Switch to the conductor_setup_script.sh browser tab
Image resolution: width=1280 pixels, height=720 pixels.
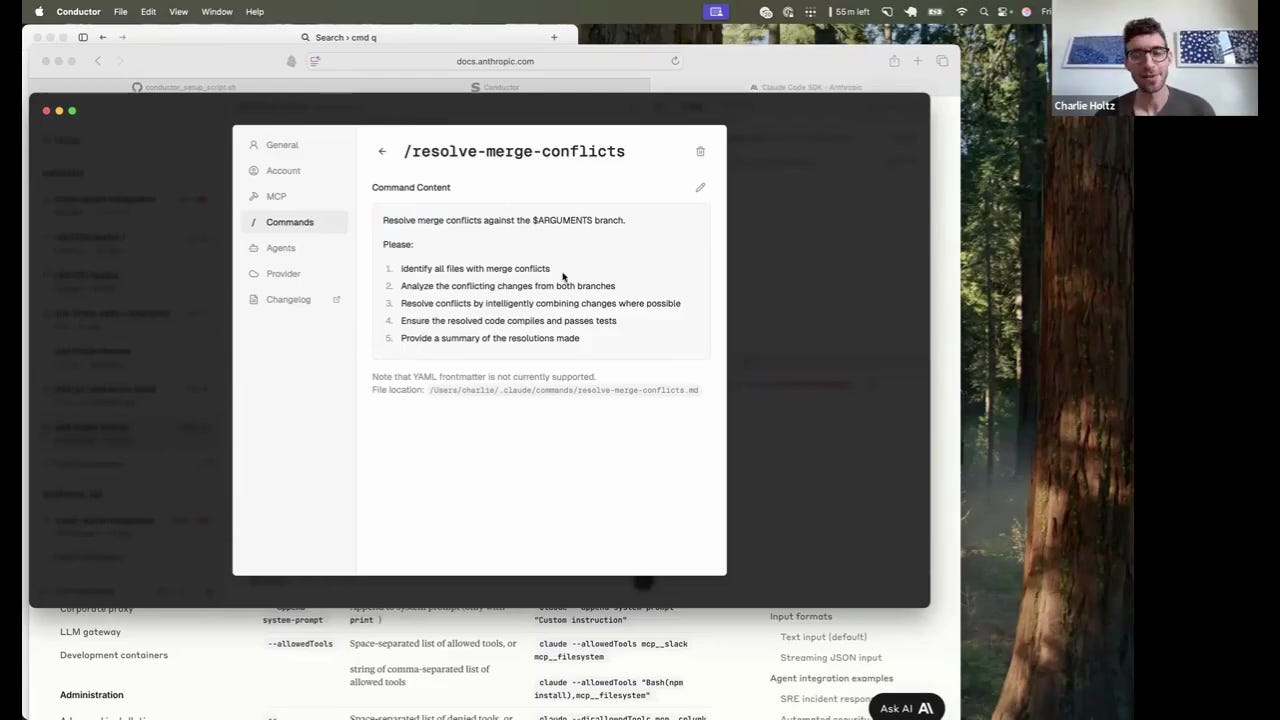pos(185,87)
